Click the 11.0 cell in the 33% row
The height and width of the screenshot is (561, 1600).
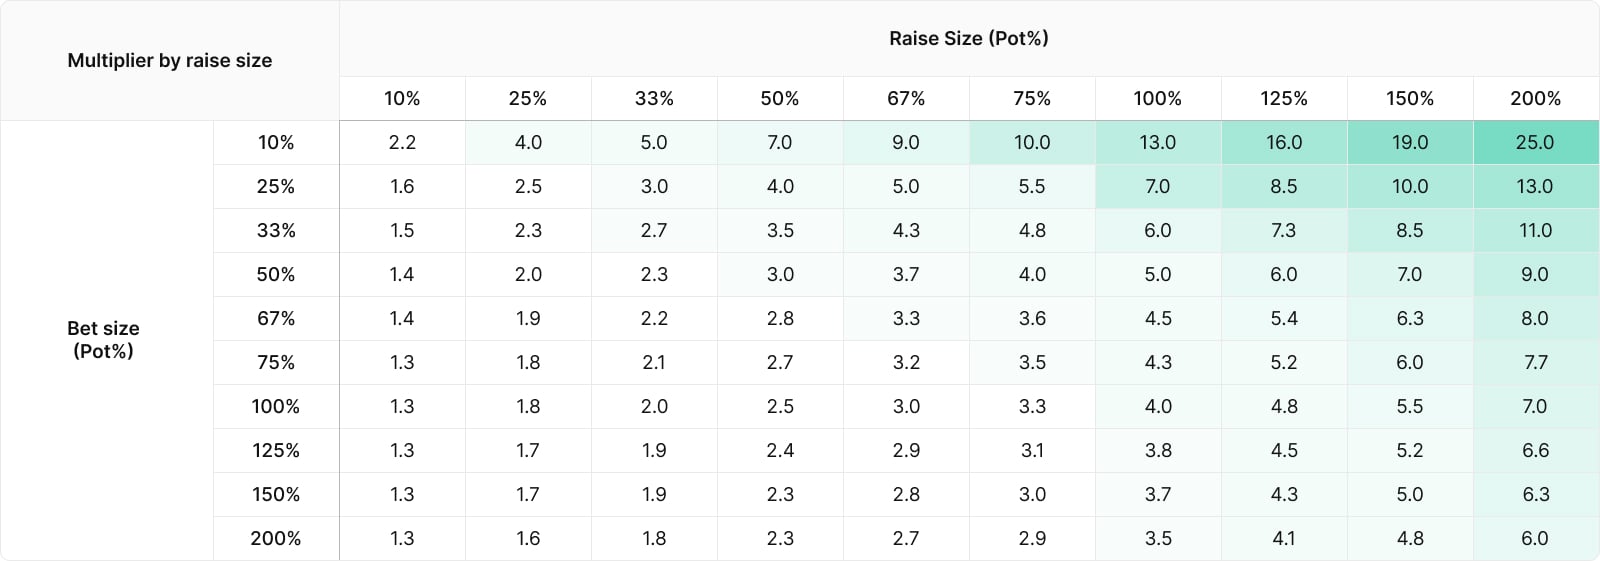(x=1536, y=230)
